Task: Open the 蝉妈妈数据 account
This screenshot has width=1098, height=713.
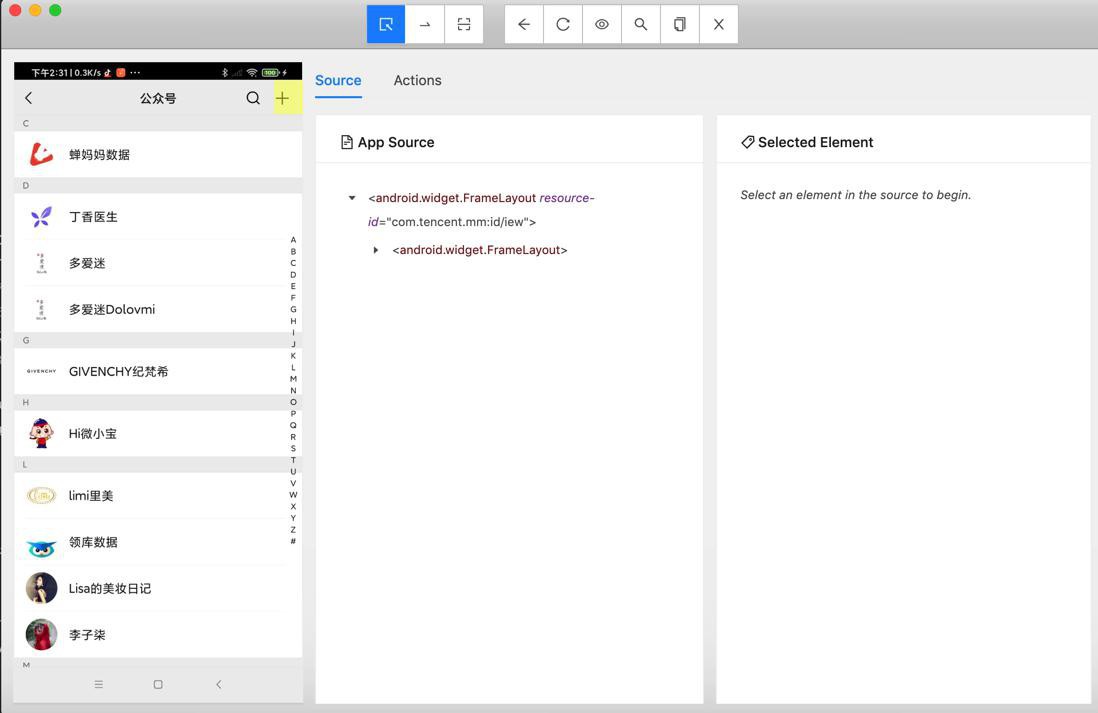Action: (158, 154)
